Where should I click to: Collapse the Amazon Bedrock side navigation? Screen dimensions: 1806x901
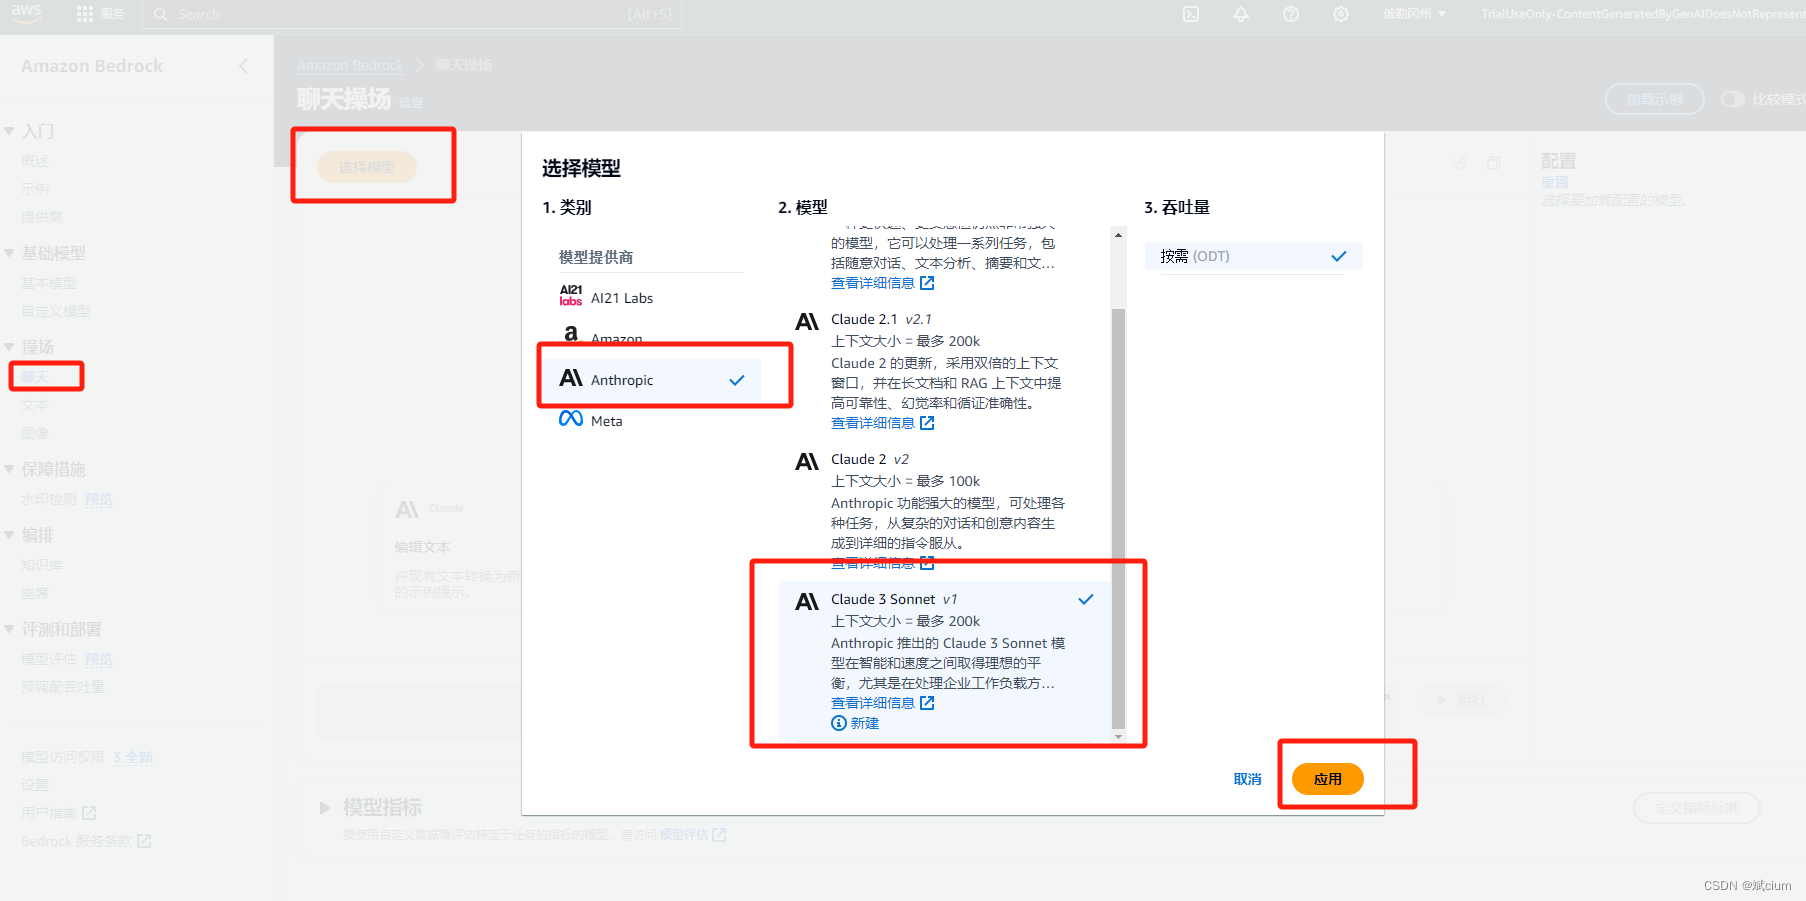tap(243, 66)
